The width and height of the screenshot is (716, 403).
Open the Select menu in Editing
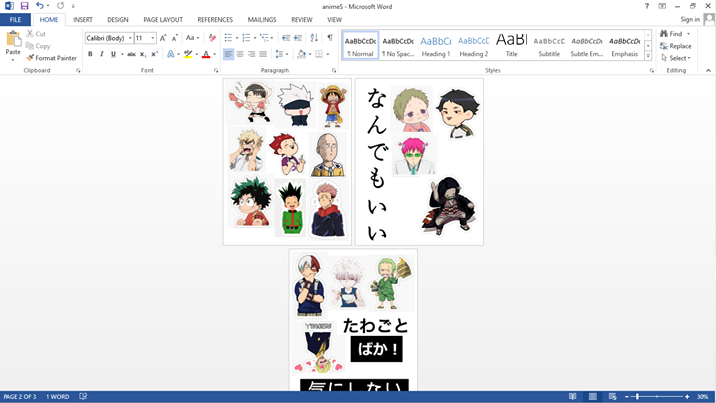coord(676,58)
